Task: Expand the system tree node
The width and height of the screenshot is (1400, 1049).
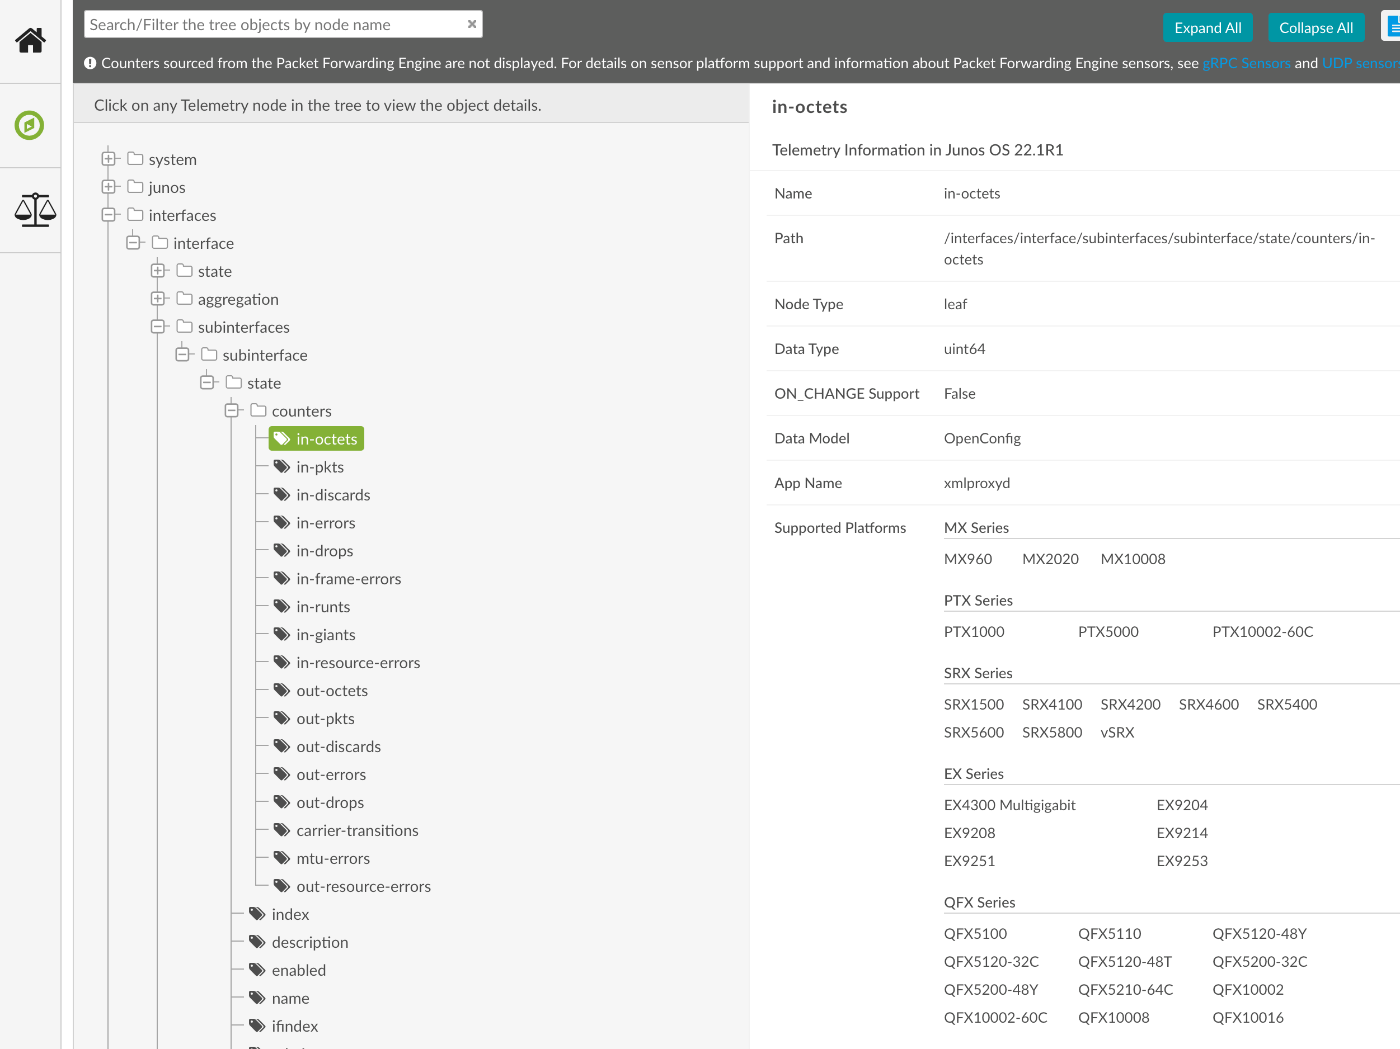Action: [108, 159]
